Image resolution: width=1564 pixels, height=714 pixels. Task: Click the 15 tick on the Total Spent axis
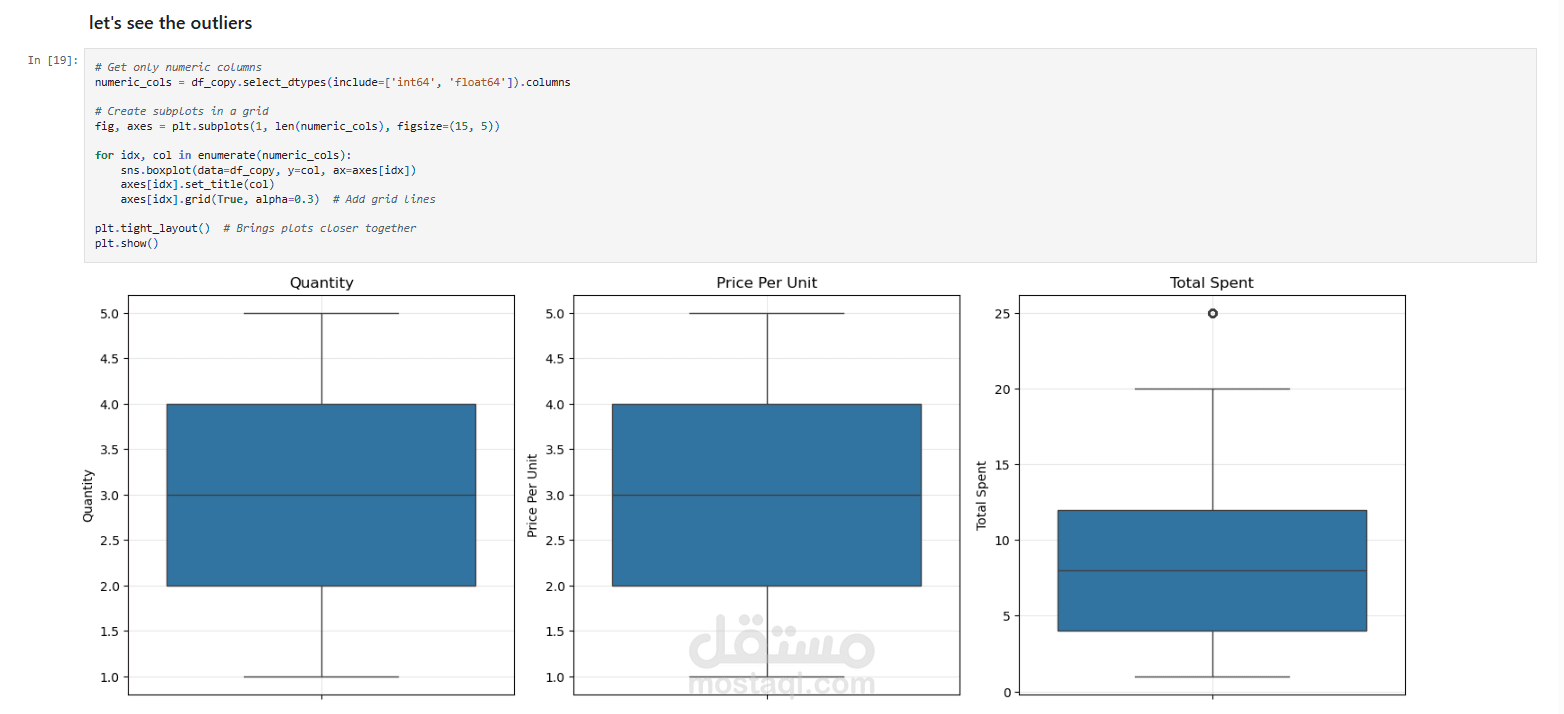[x=1004, y=465]
